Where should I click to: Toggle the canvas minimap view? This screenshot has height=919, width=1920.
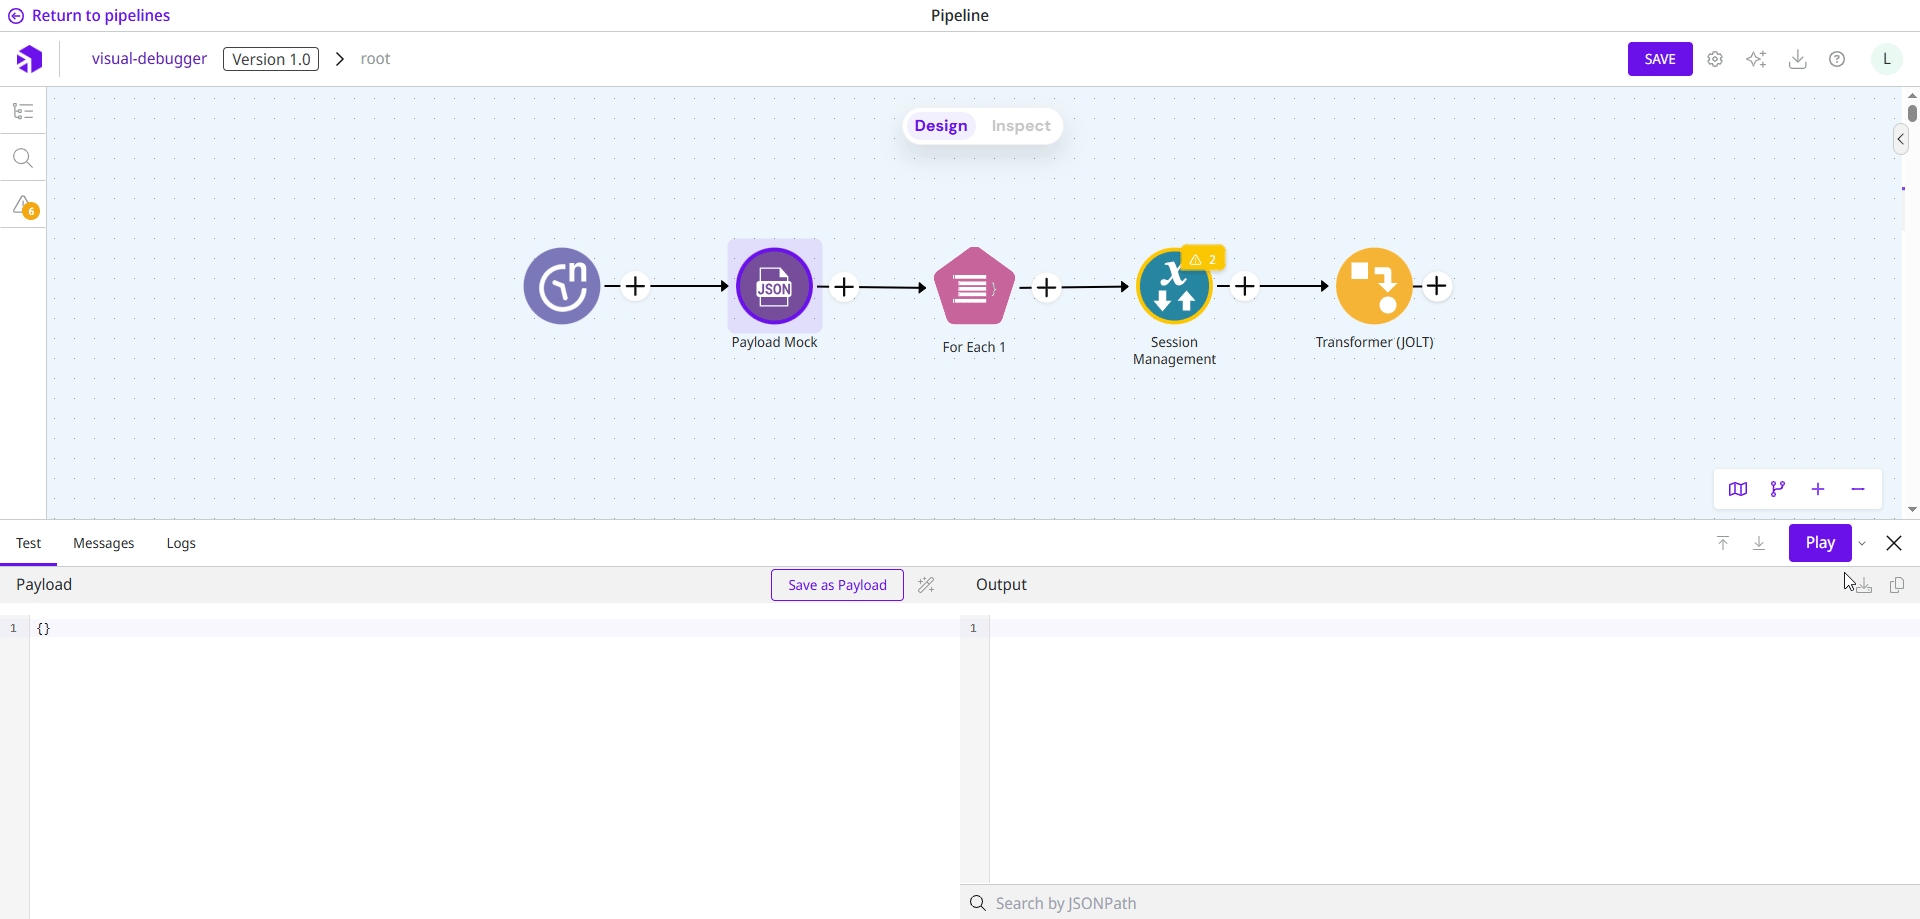[1738, 489]
